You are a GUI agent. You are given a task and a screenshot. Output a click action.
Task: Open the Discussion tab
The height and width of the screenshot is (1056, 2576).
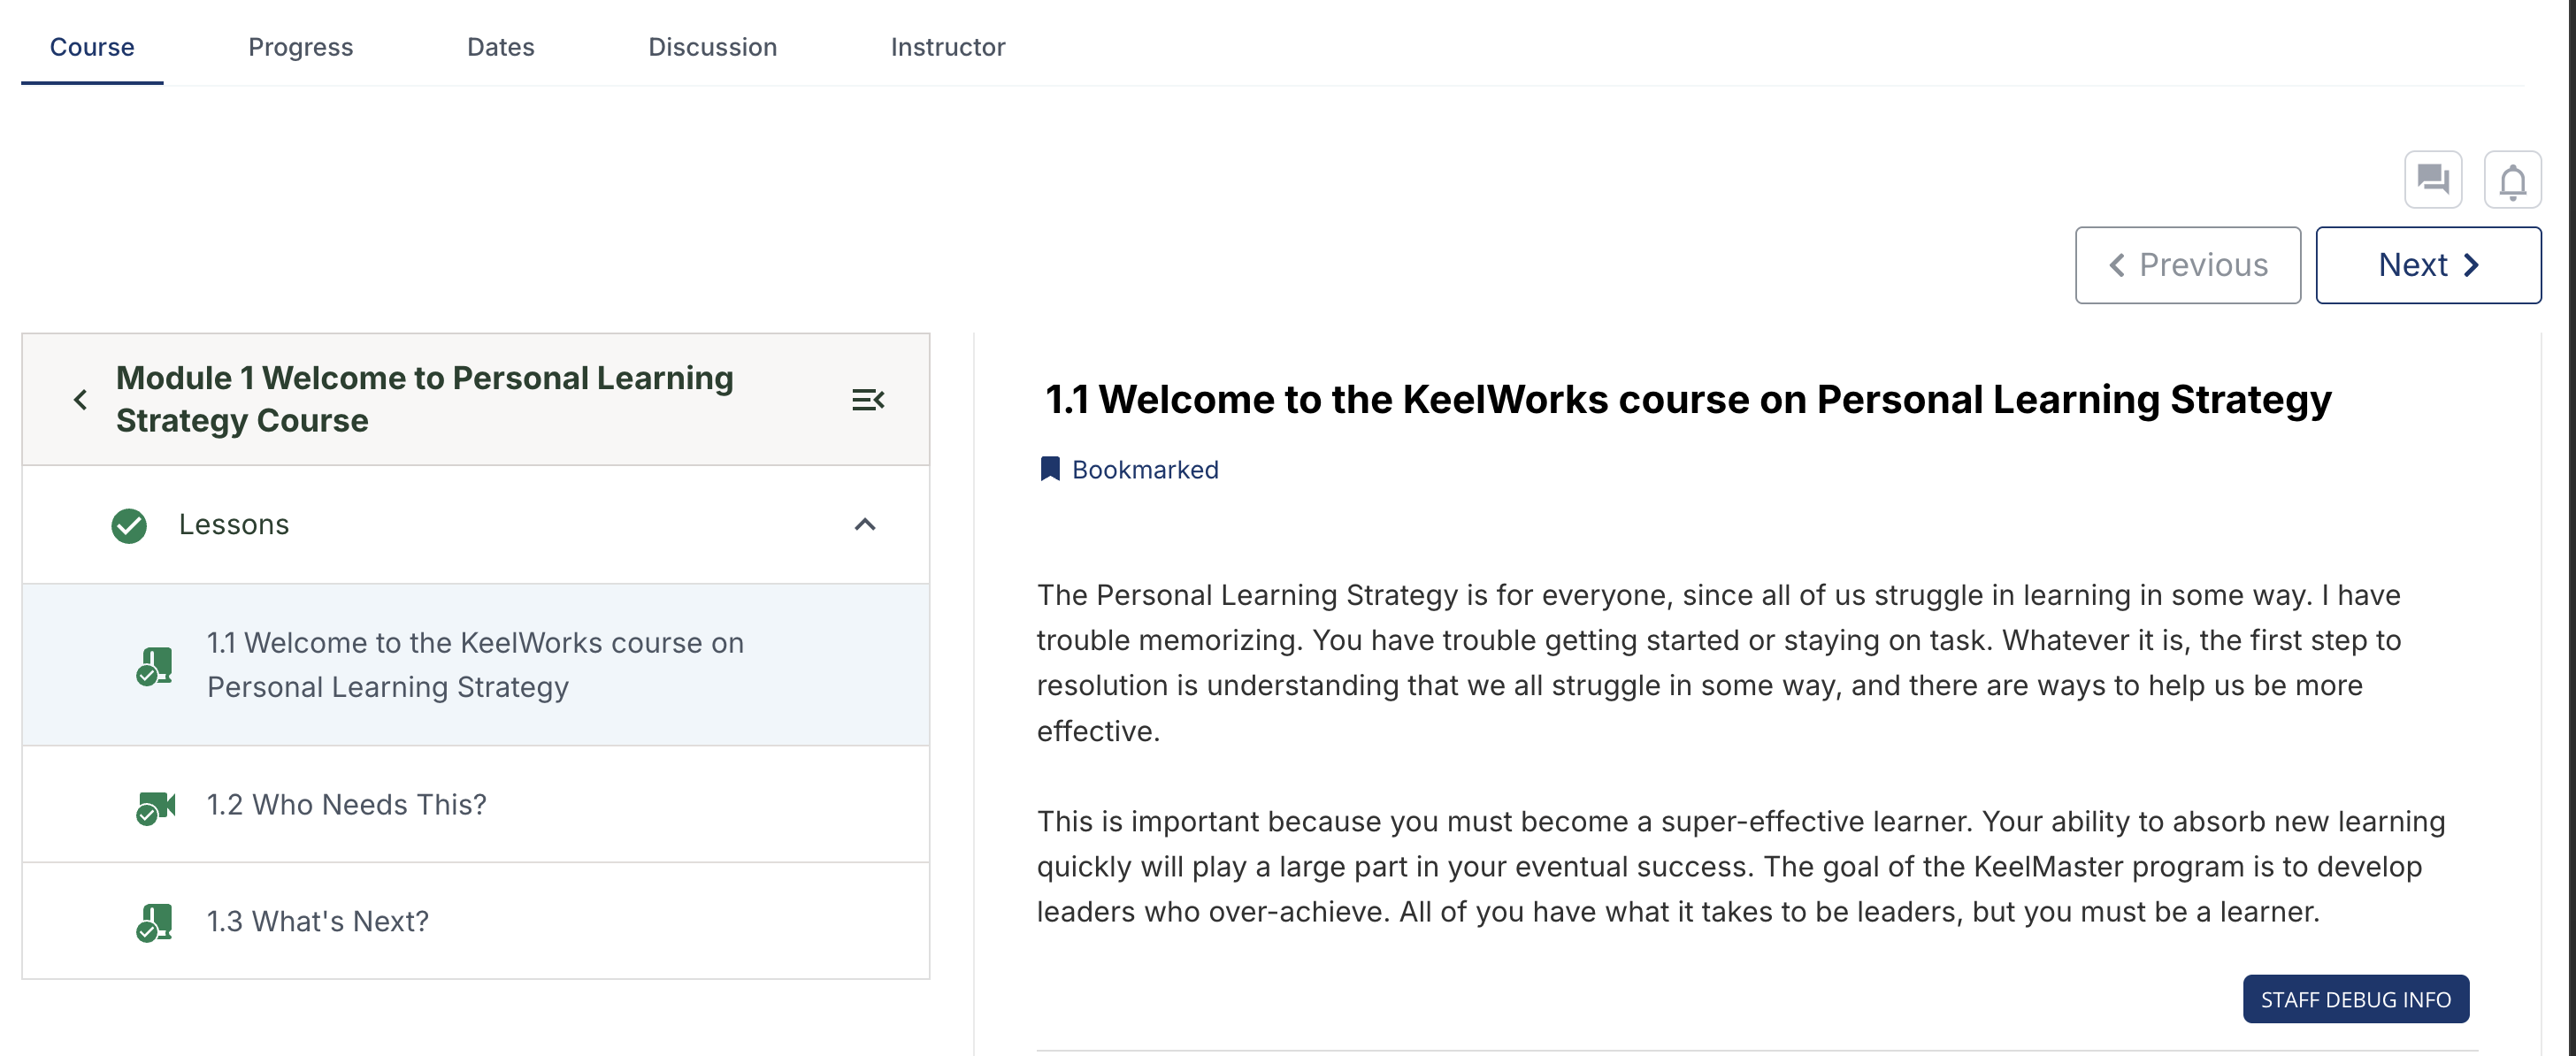click(712, 47)
